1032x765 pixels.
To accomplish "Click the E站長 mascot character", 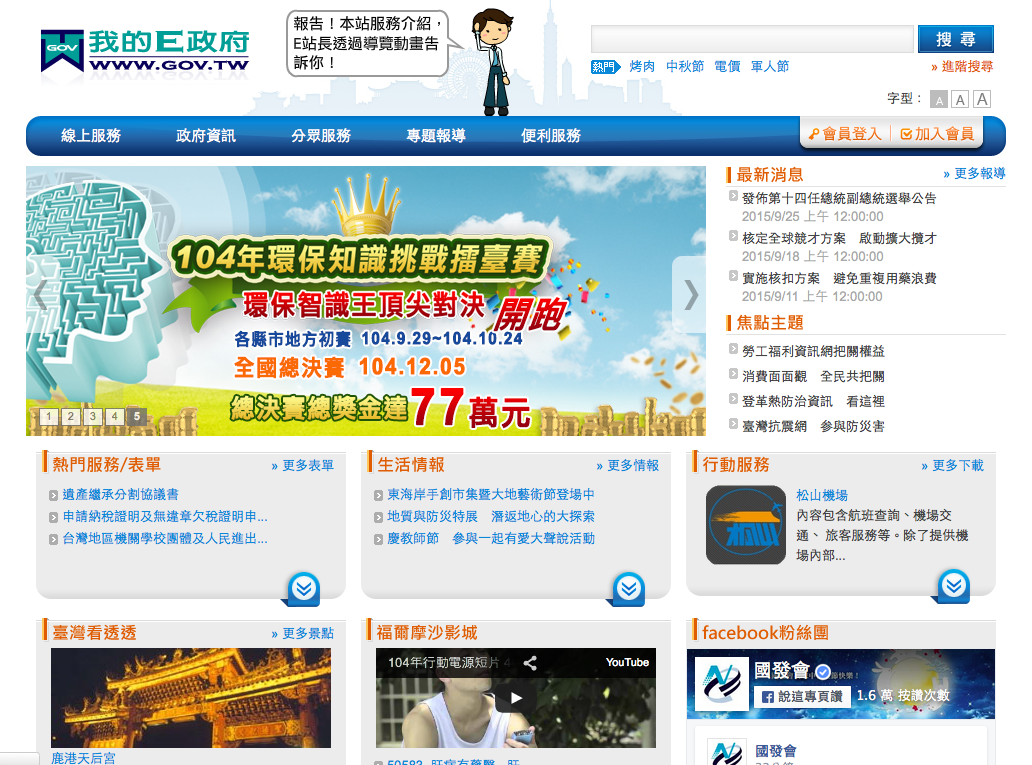I will (494, 62).
